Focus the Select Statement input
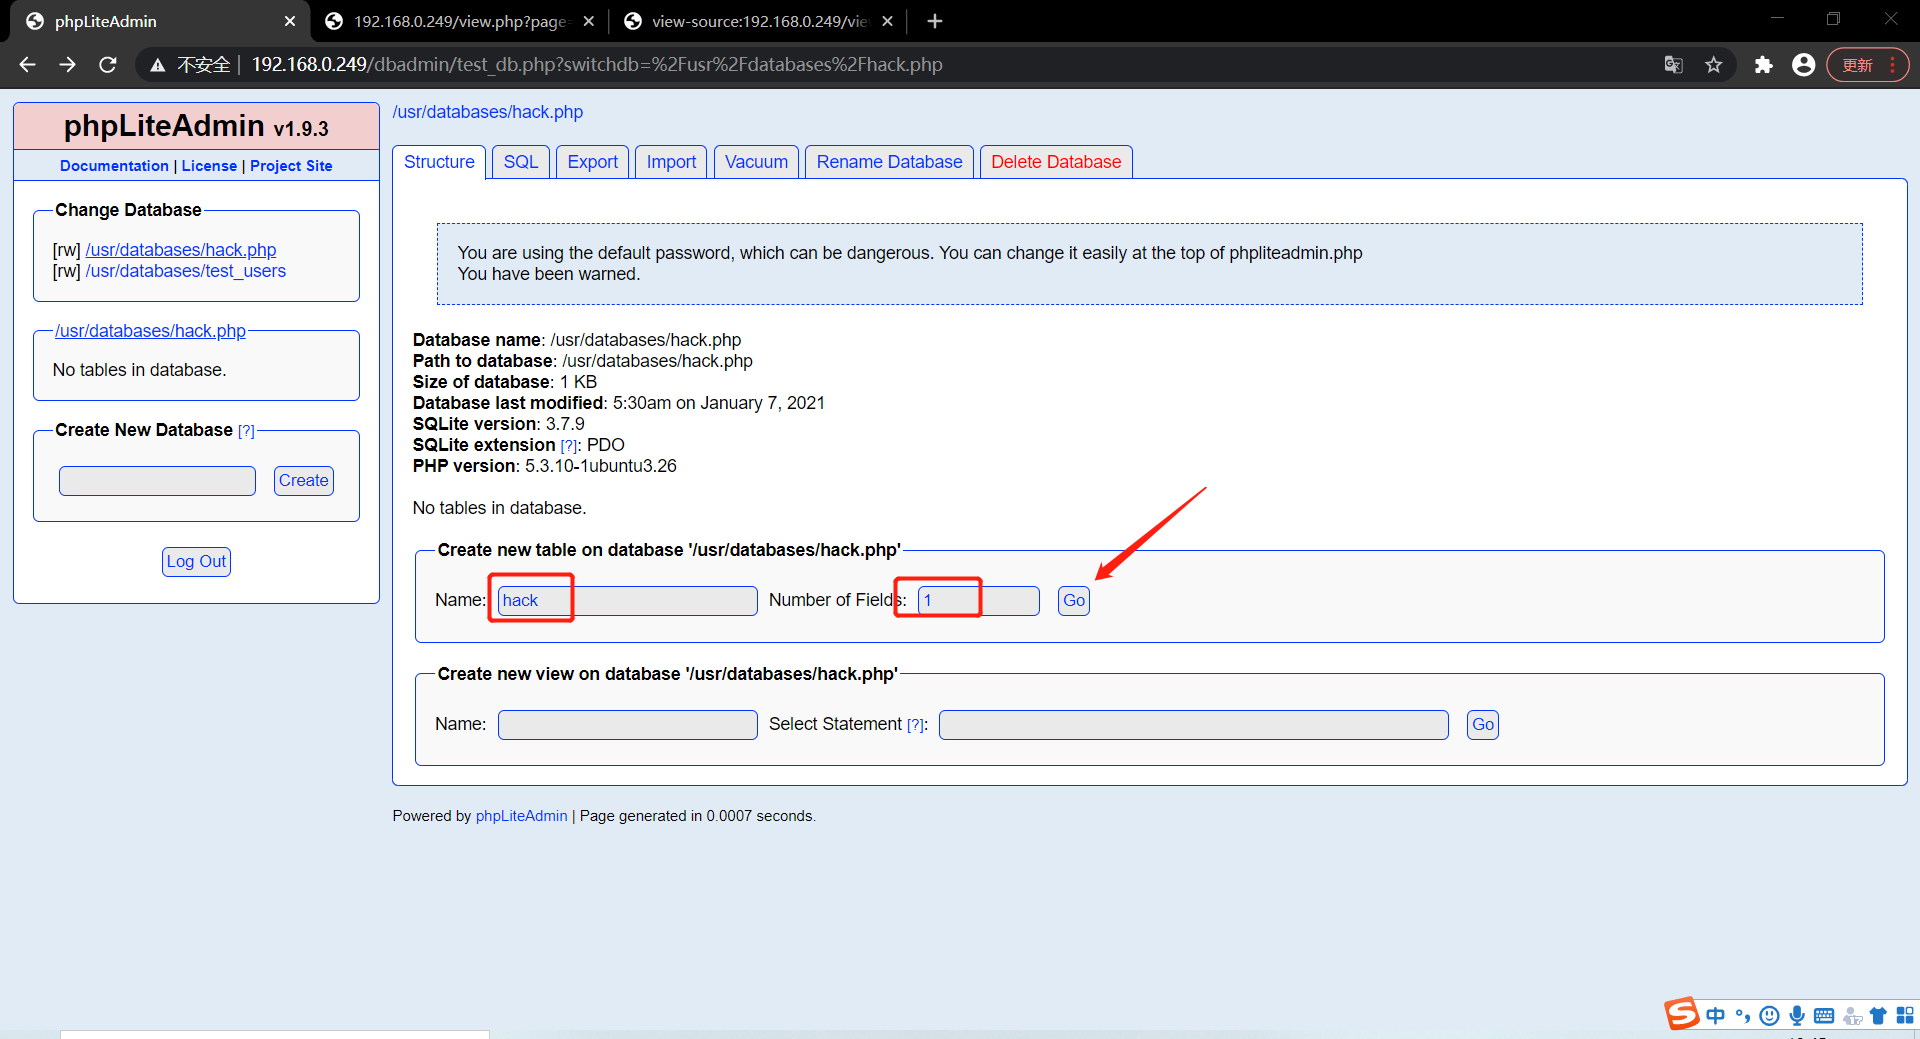The image size is (1920, 1039). click(x=1193, y=725)
